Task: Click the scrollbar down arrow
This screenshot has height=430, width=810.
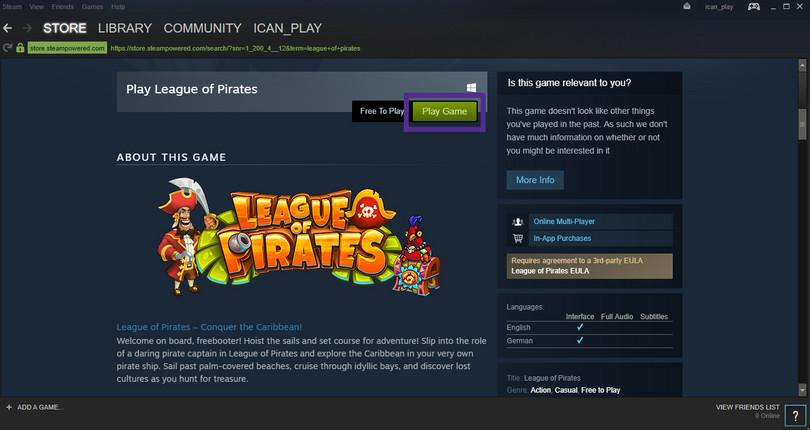Action: click(802, 390)
